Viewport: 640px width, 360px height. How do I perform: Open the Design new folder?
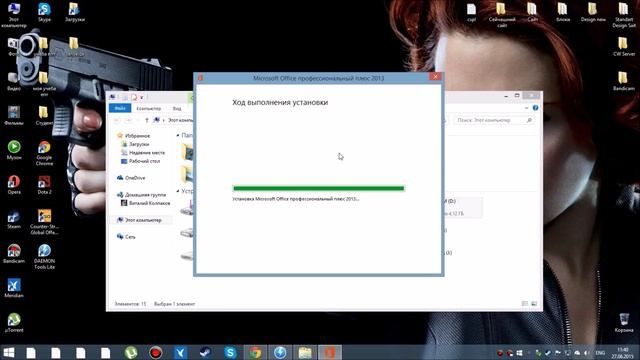tap(593, 12)
